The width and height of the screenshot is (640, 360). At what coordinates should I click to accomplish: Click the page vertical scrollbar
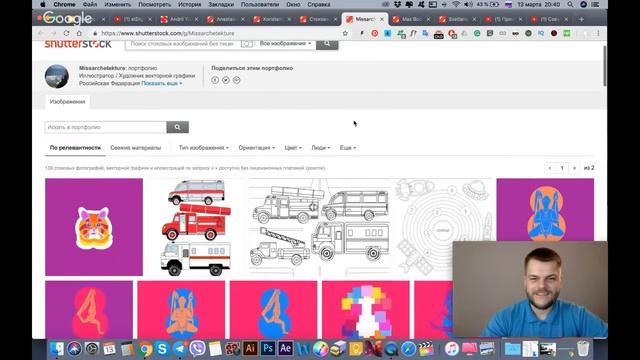tap(604, 66)
